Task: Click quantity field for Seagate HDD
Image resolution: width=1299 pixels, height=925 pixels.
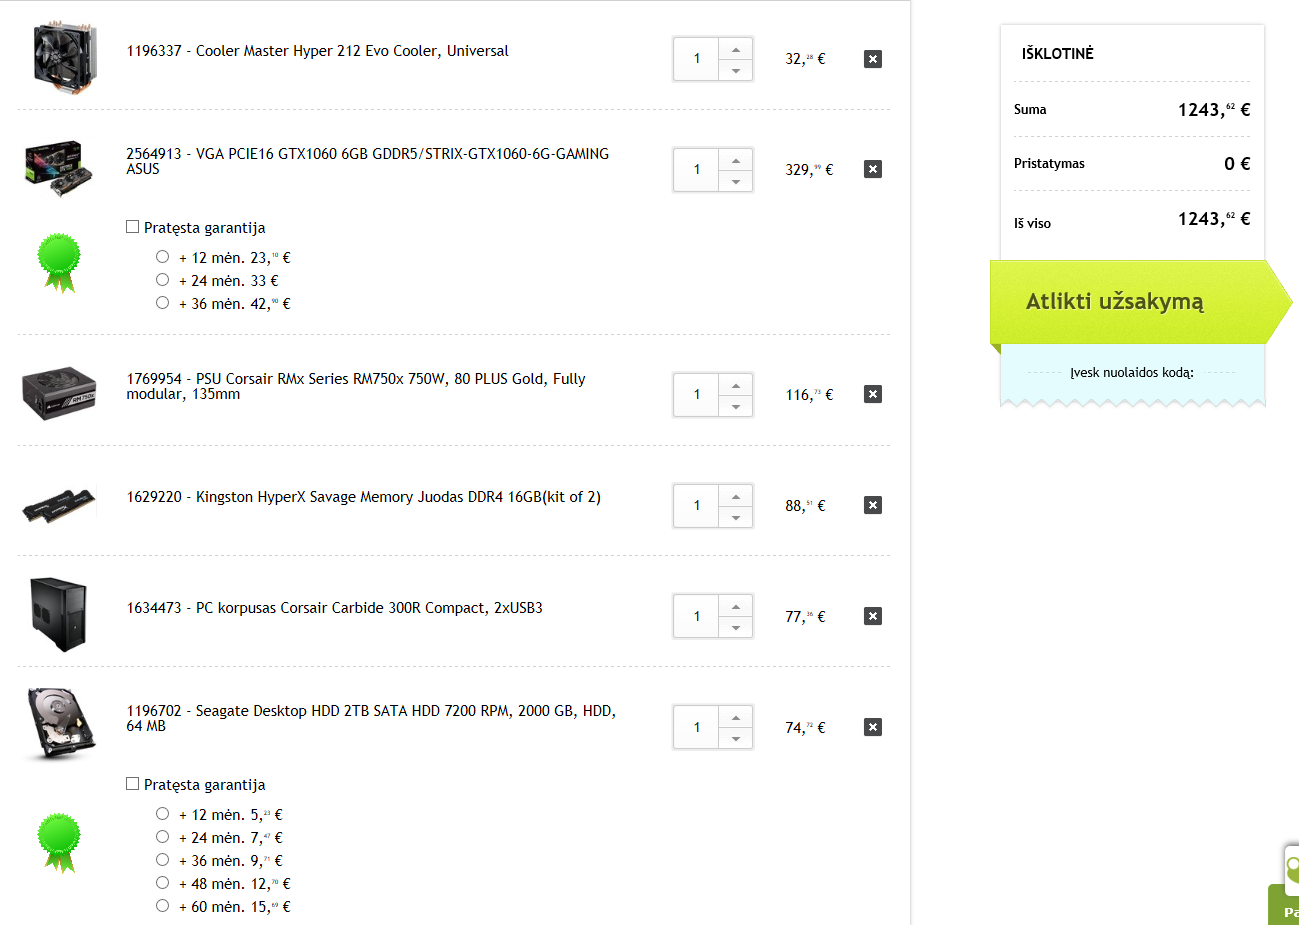Action: (x=697, y=728)
